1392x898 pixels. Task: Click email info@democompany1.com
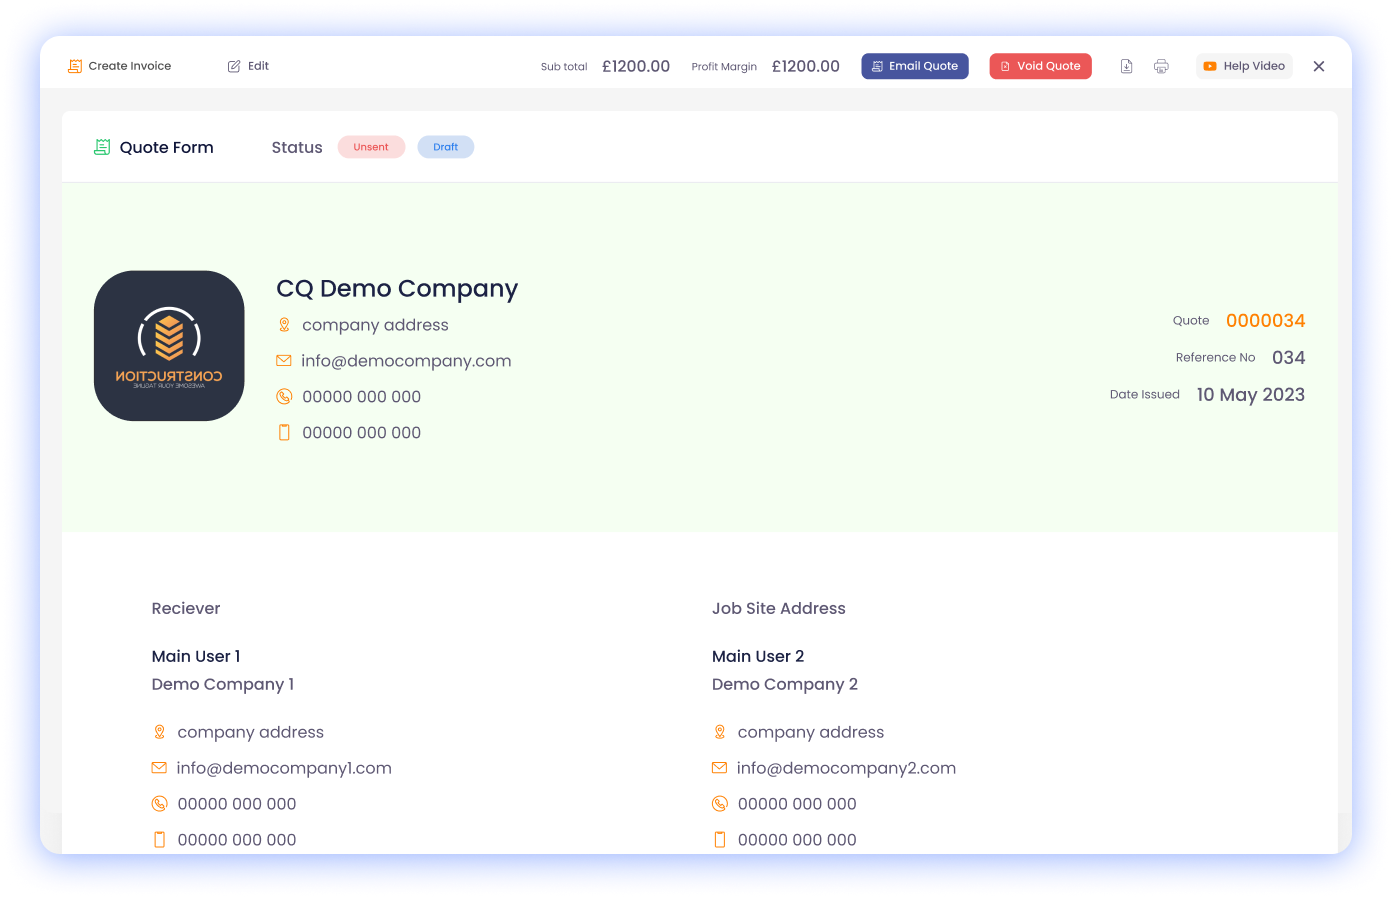pyautogui.click(x=284, y=768)
